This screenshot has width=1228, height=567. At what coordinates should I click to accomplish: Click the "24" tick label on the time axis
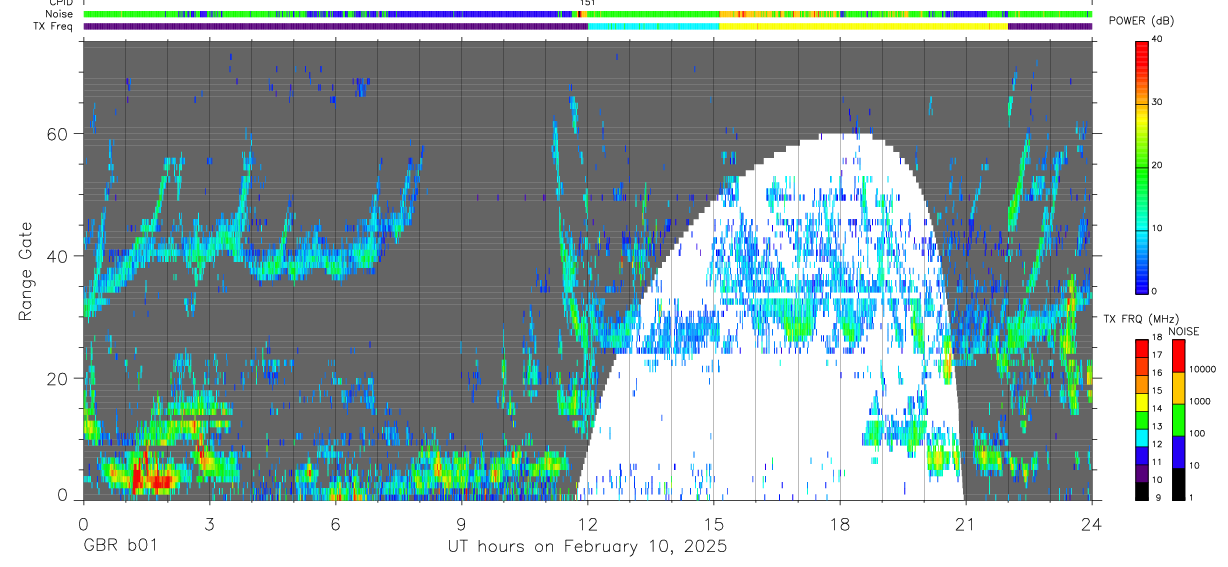point(1092,524)
